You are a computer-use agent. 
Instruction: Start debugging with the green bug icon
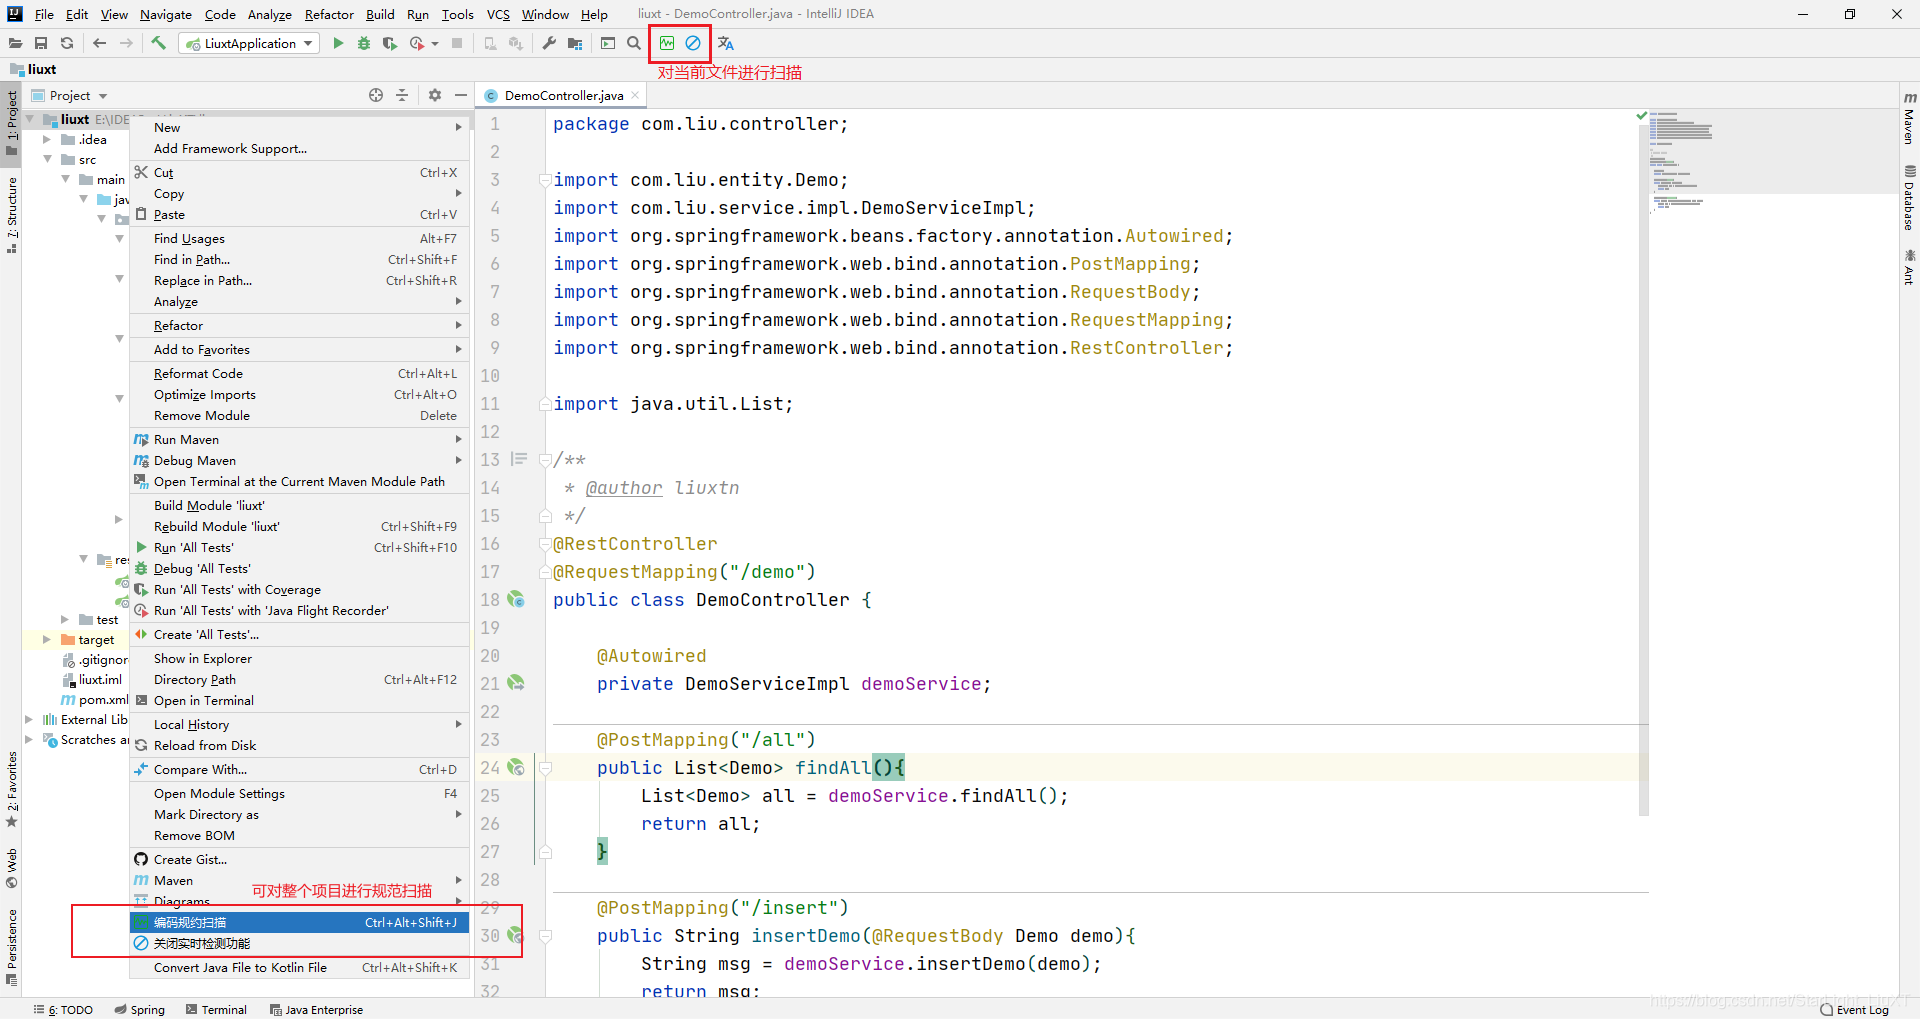coord(364,43)
